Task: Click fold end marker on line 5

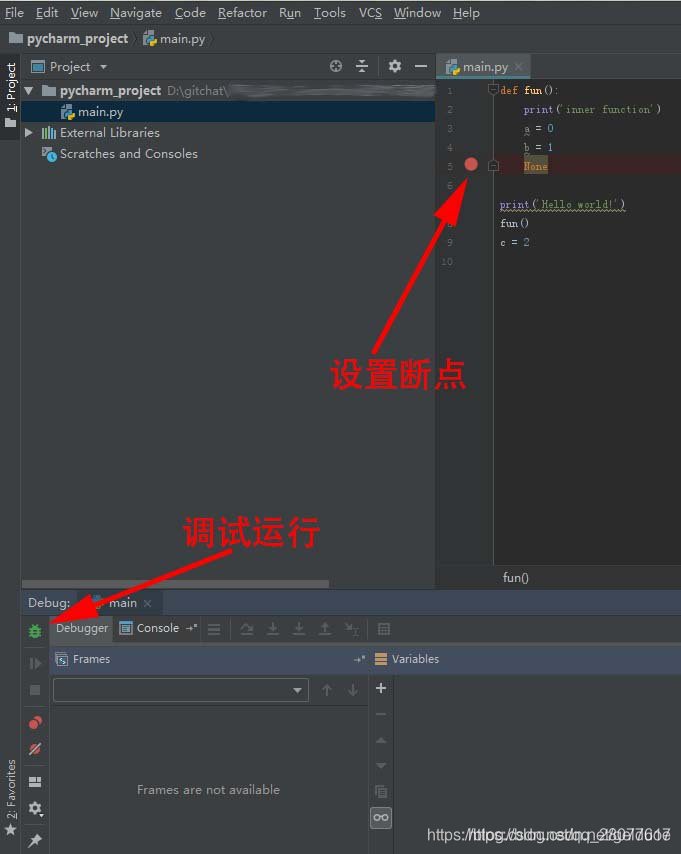Action: click(494, 166)
